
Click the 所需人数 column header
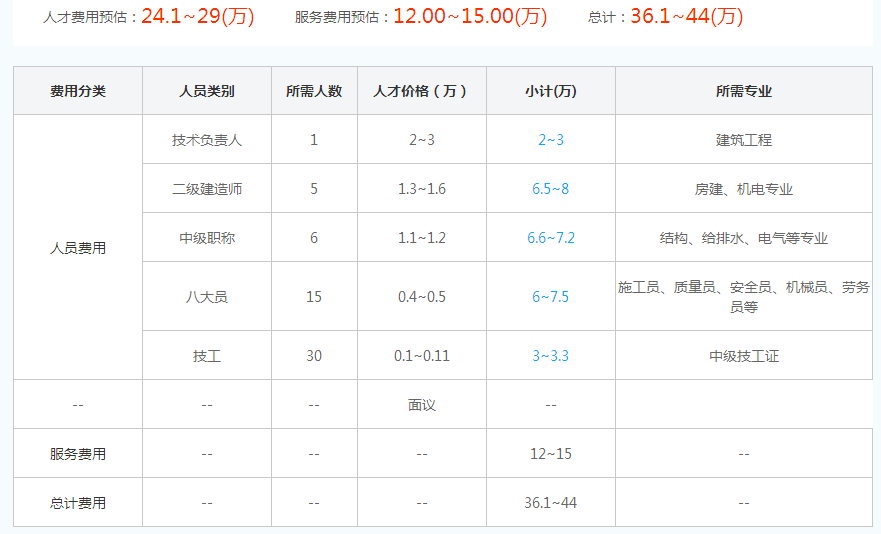314,91
